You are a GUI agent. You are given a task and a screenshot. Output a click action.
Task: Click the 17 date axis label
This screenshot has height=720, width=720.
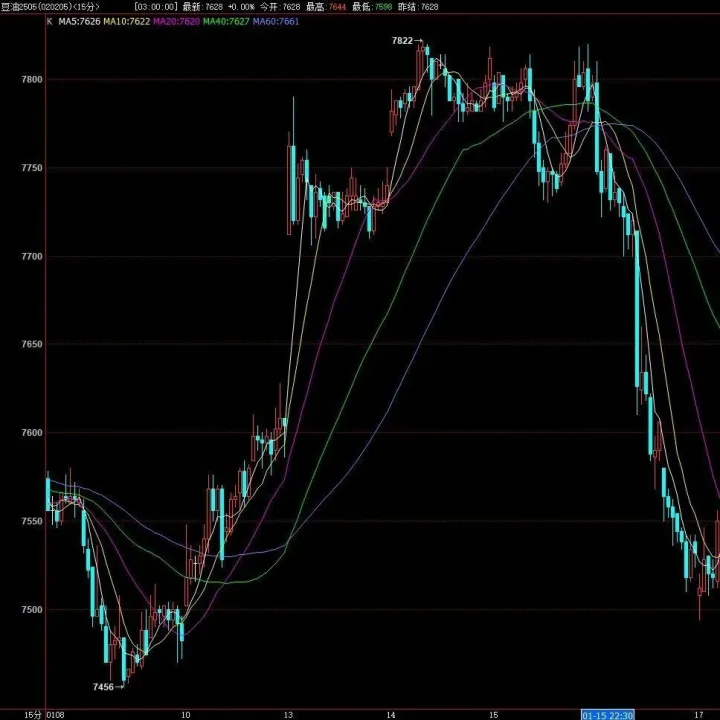pyautogui.click(x=699, y=715)
